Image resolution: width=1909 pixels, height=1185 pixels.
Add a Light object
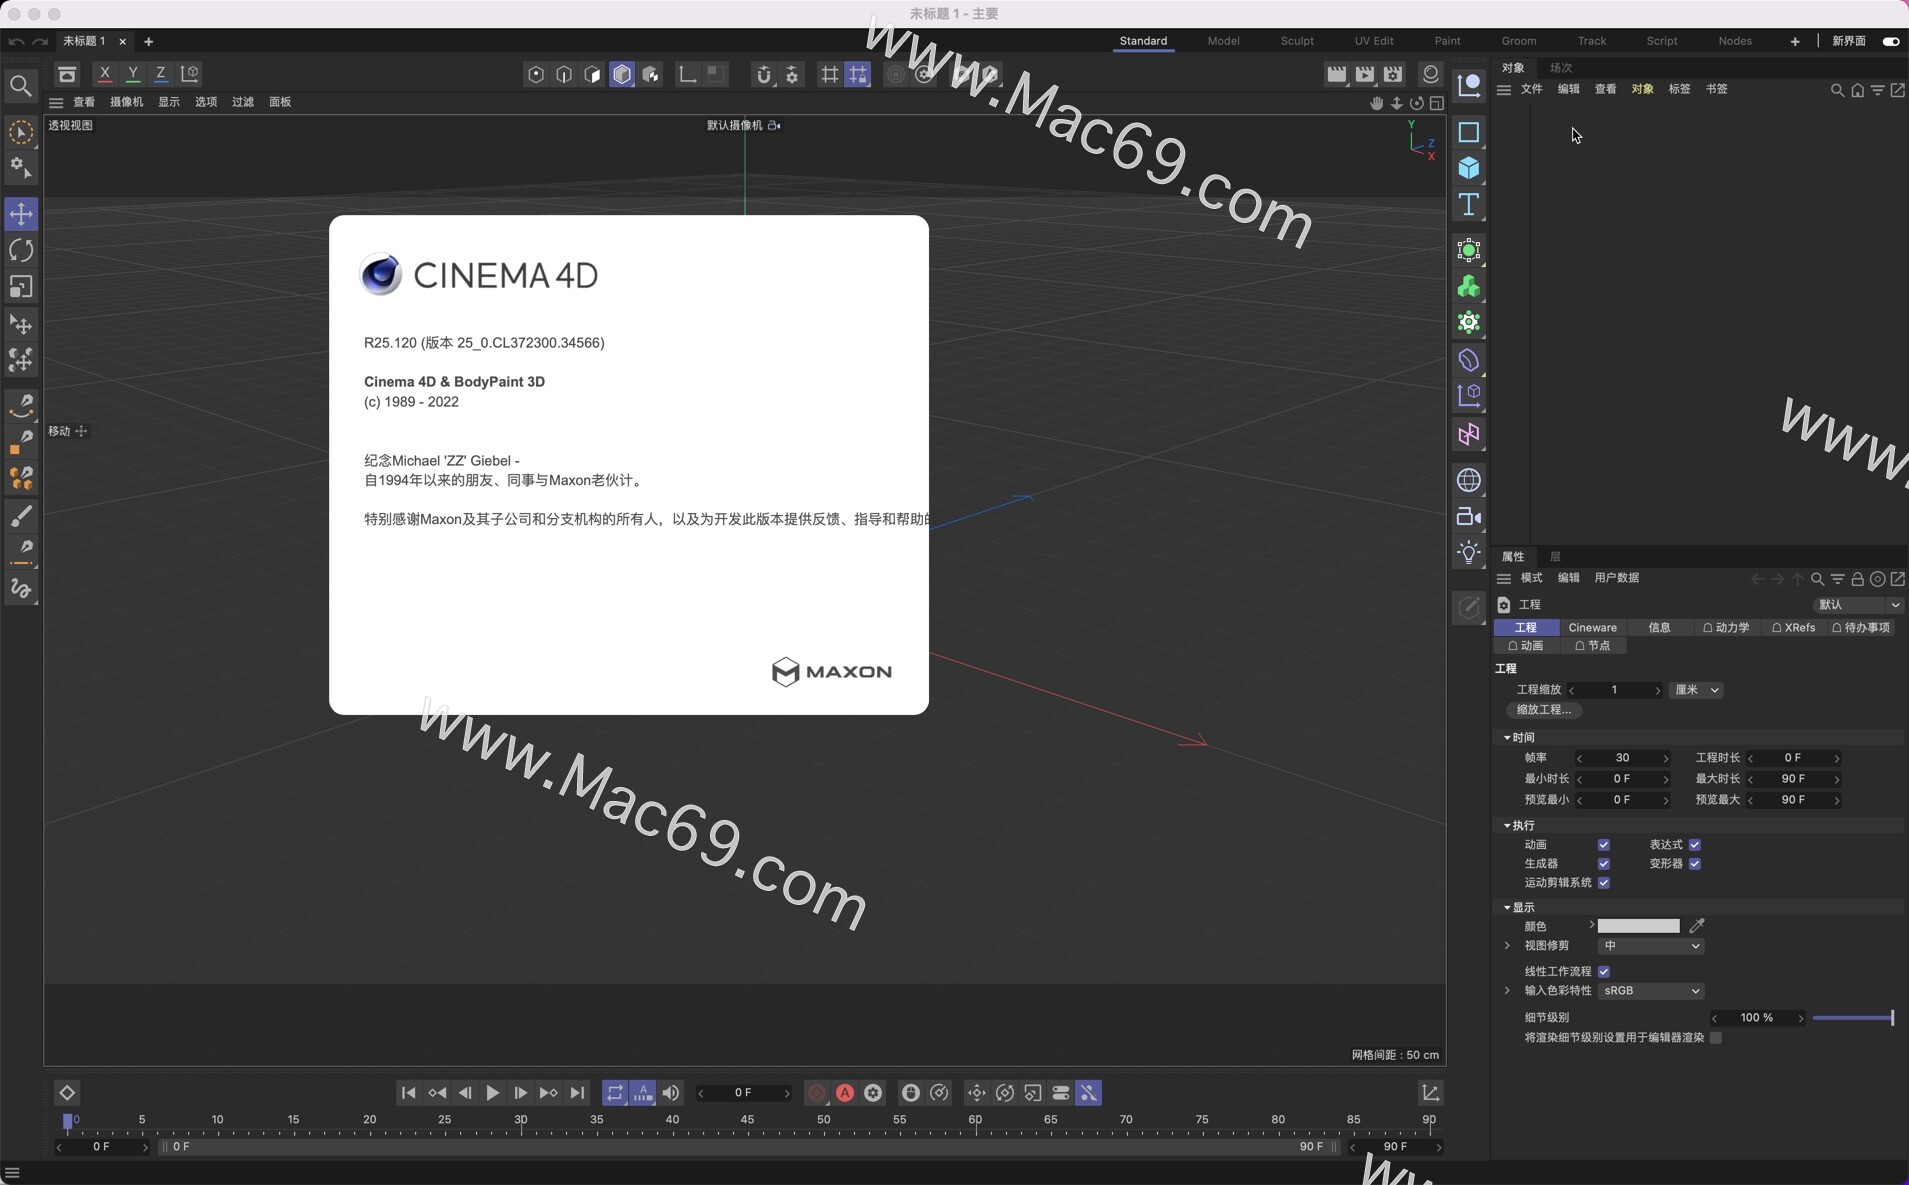[x=1468, y=552]
